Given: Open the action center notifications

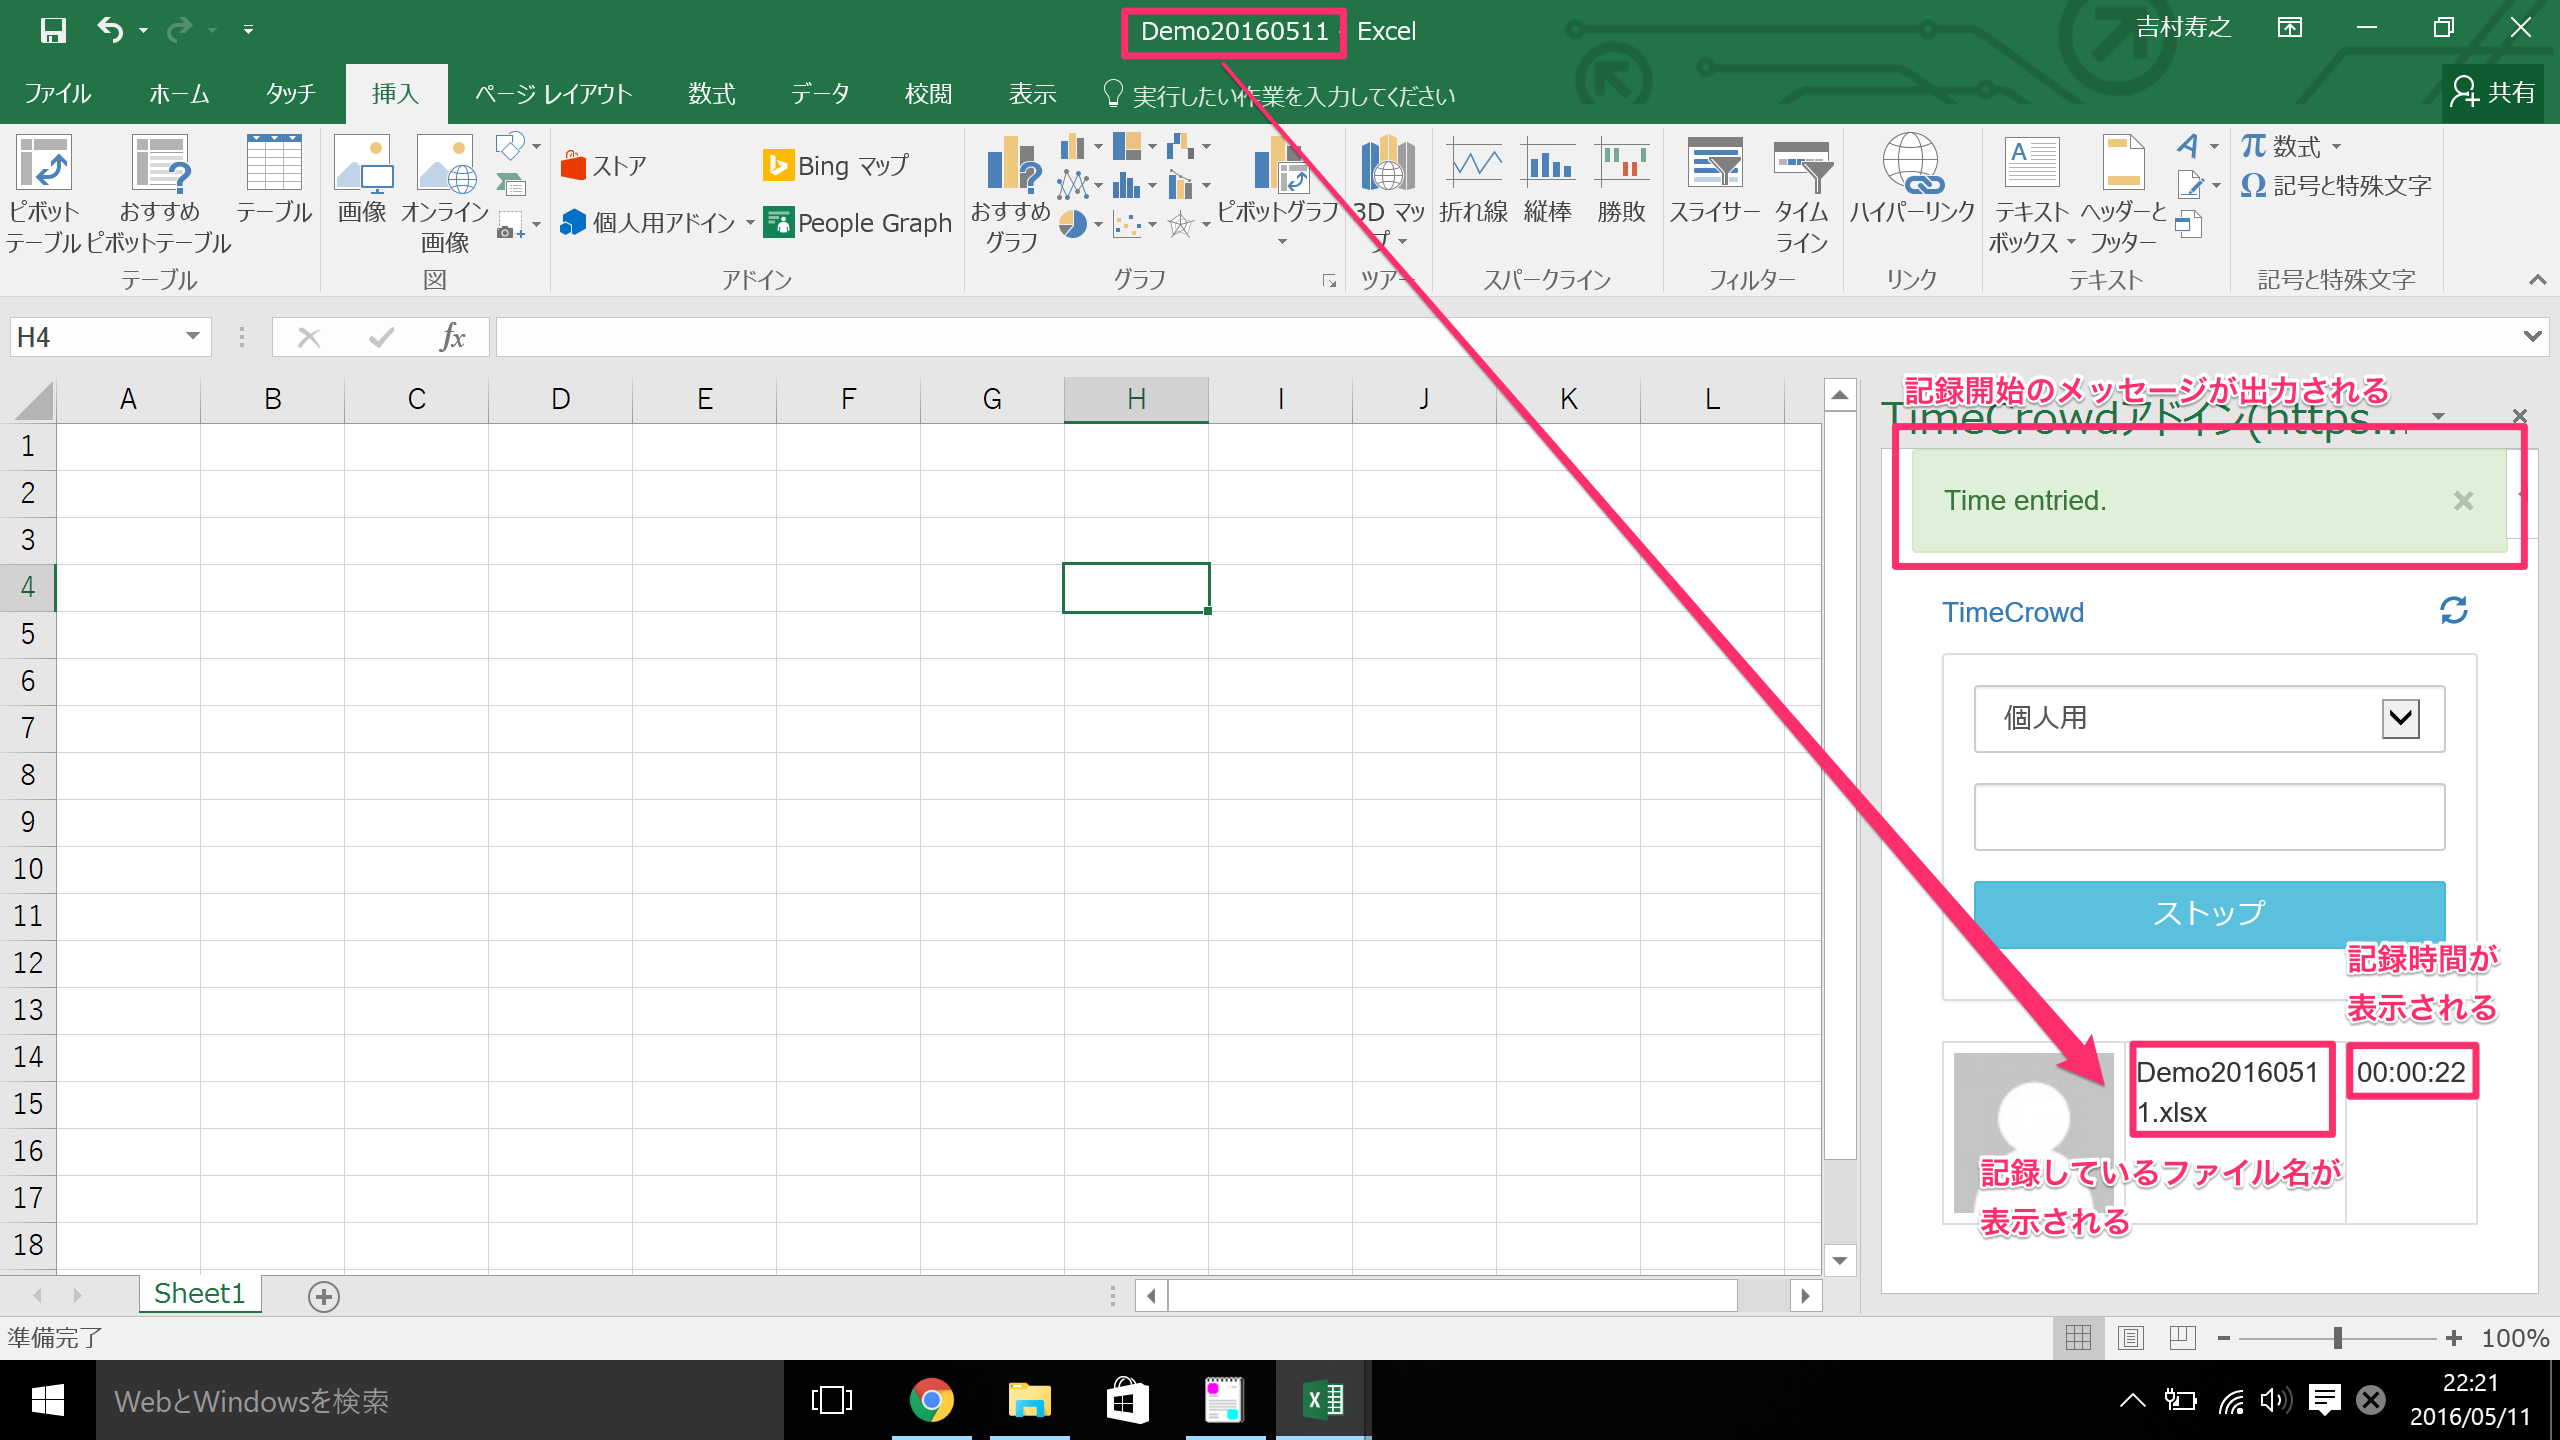Looking at the screenshot, I should 2324,1400.
